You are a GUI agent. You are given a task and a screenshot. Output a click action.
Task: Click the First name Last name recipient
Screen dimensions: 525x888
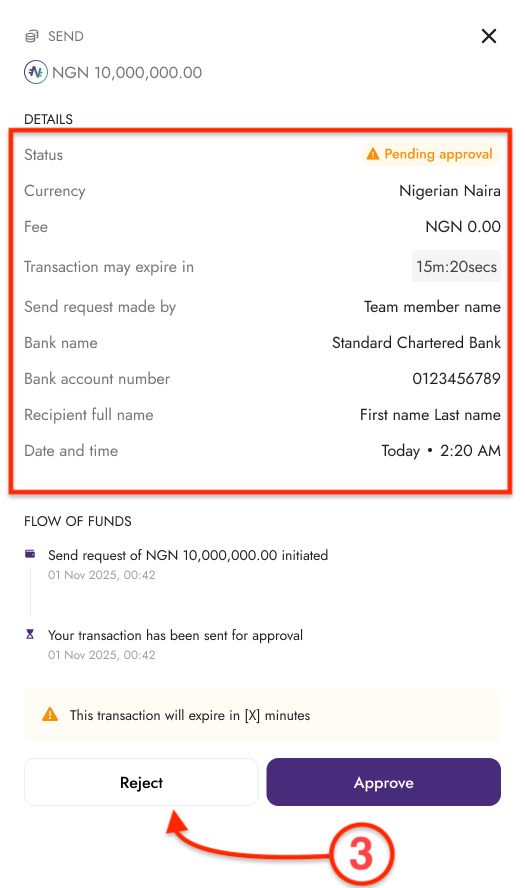[x=430, y=415]
